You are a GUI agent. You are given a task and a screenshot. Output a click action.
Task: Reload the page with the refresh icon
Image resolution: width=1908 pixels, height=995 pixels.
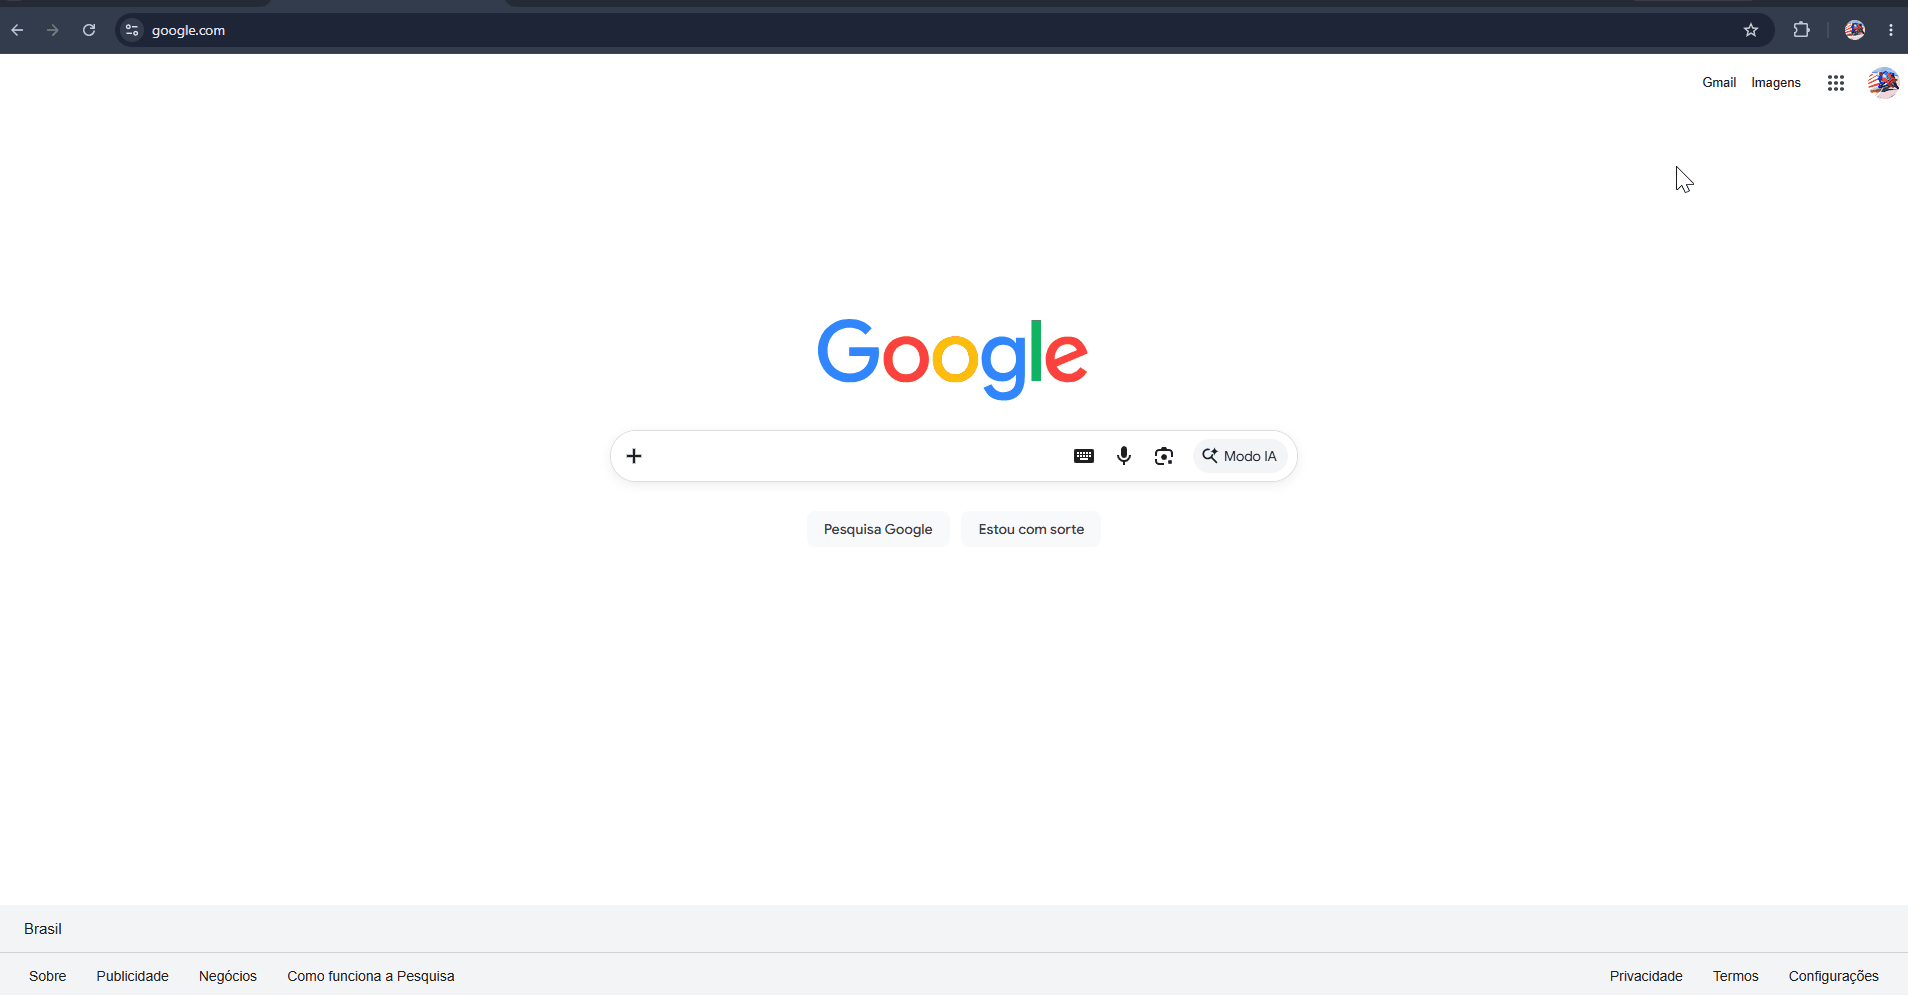pos(89,30)
